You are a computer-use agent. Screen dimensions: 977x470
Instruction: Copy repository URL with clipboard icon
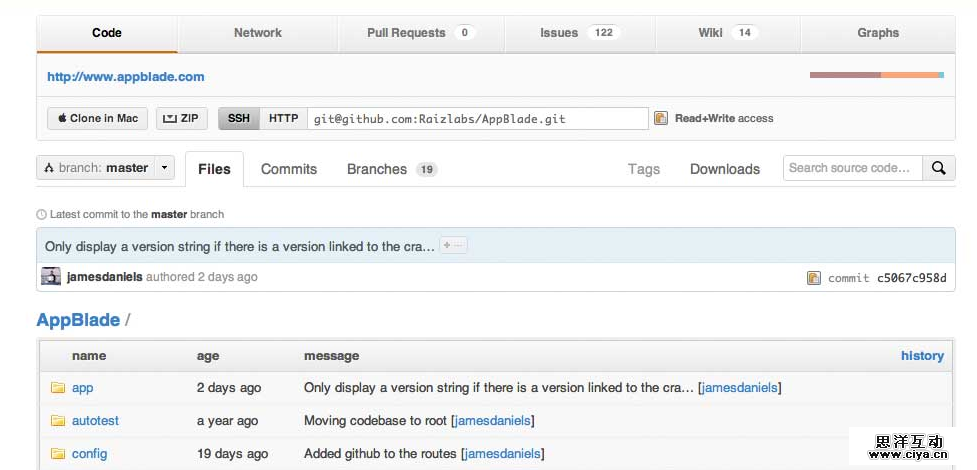click(x=660, y=118)
